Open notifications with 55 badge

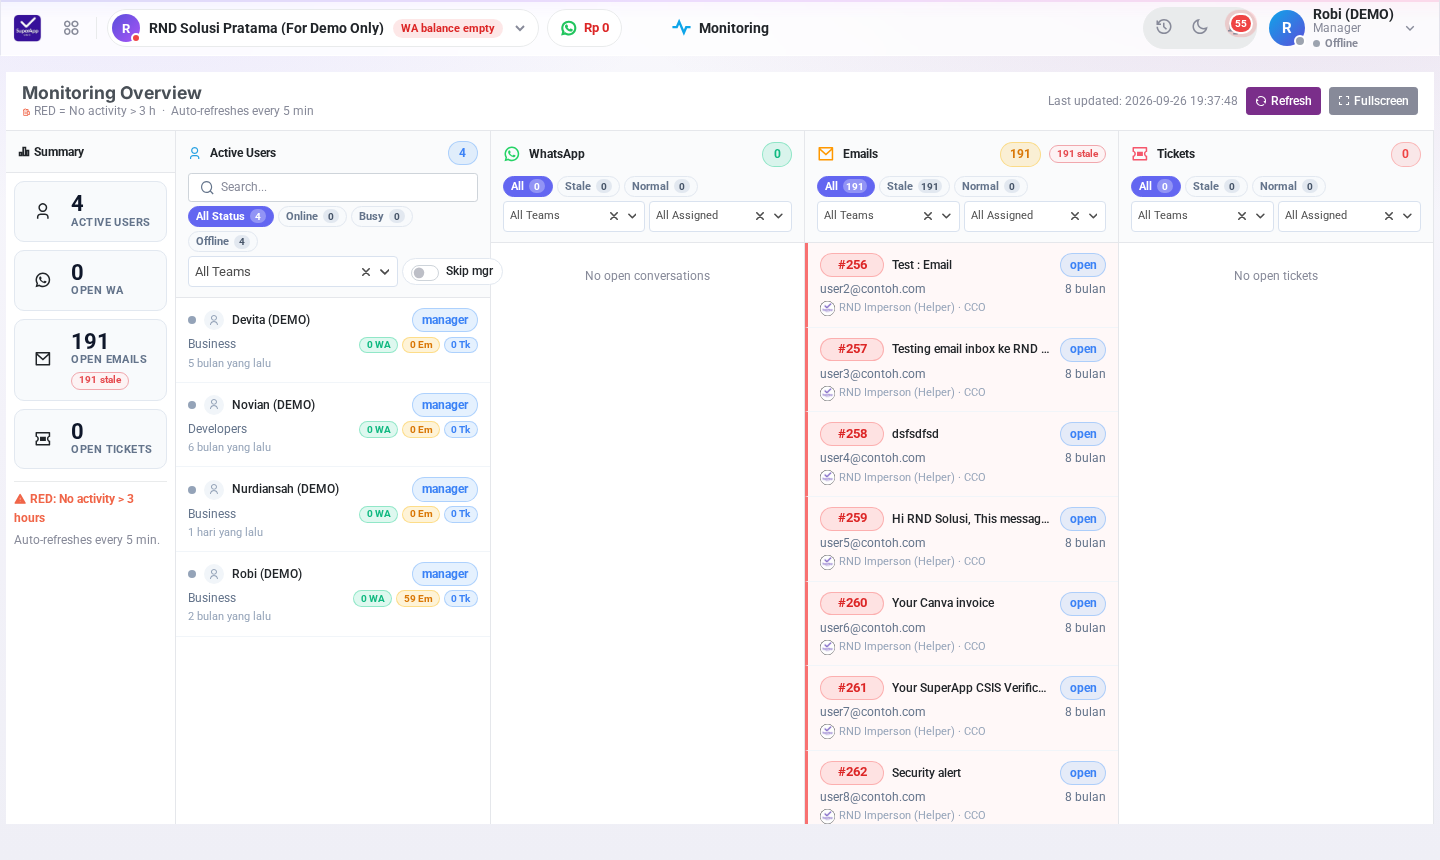[x=1238, y=25]
